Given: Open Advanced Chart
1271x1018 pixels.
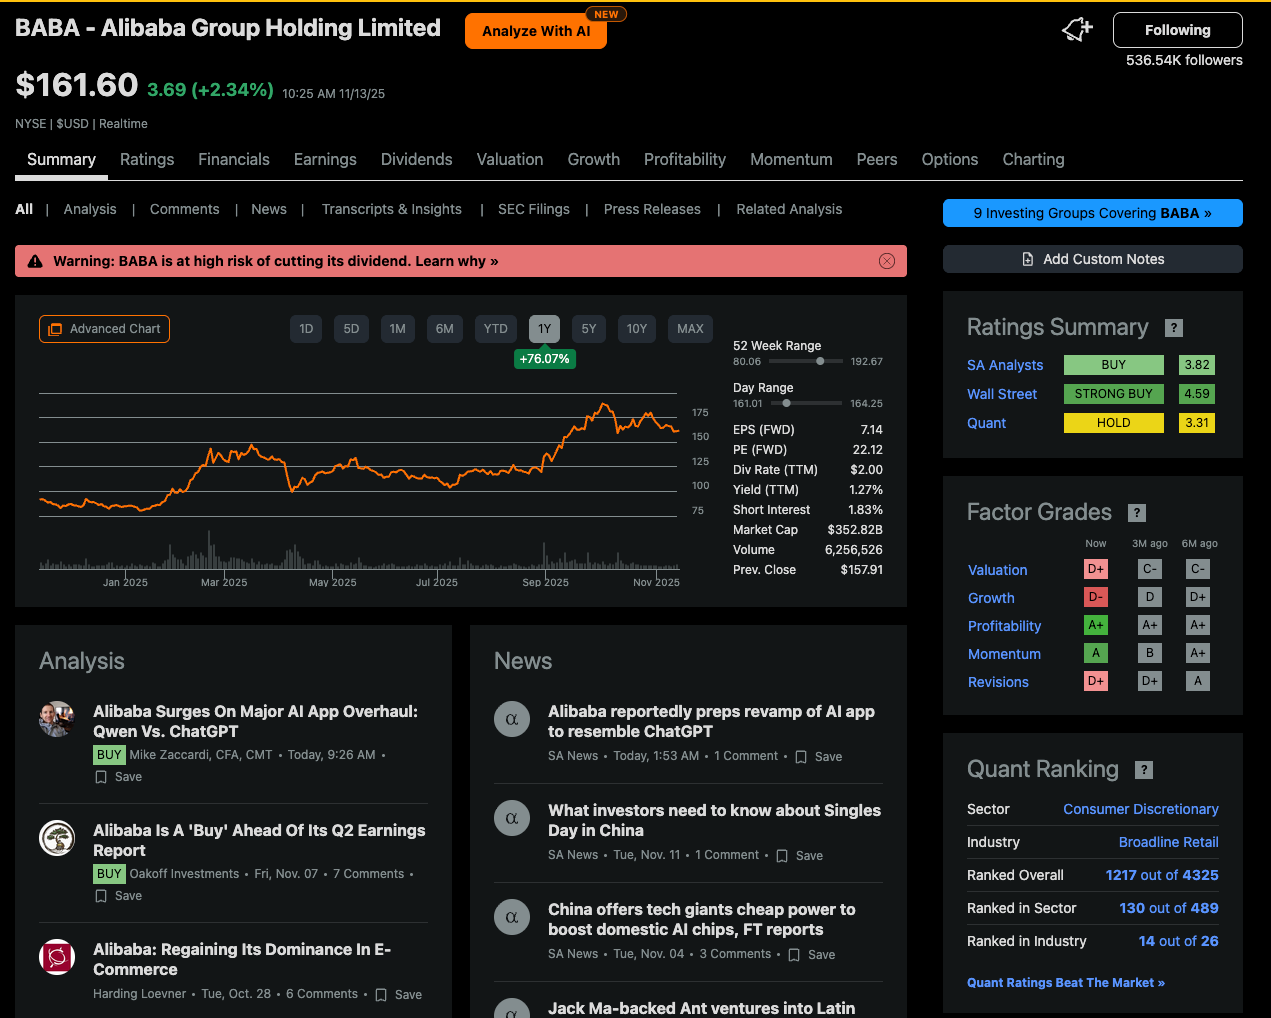Looking at the screenshot, I should coord(104,329).
